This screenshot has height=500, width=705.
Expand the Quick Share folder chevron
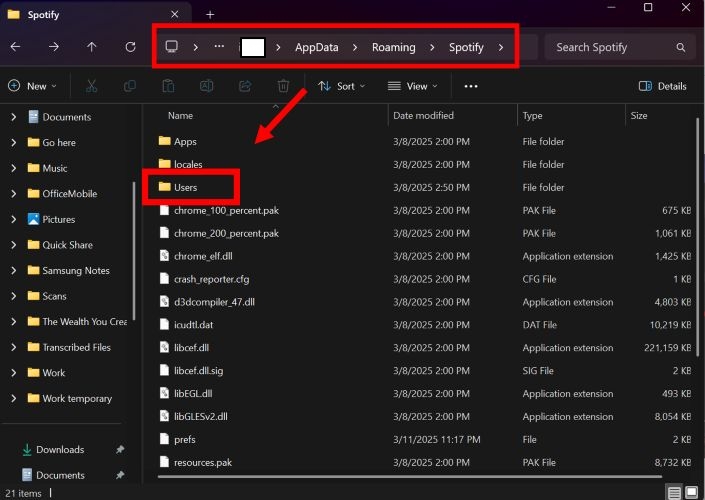(13, 245)
